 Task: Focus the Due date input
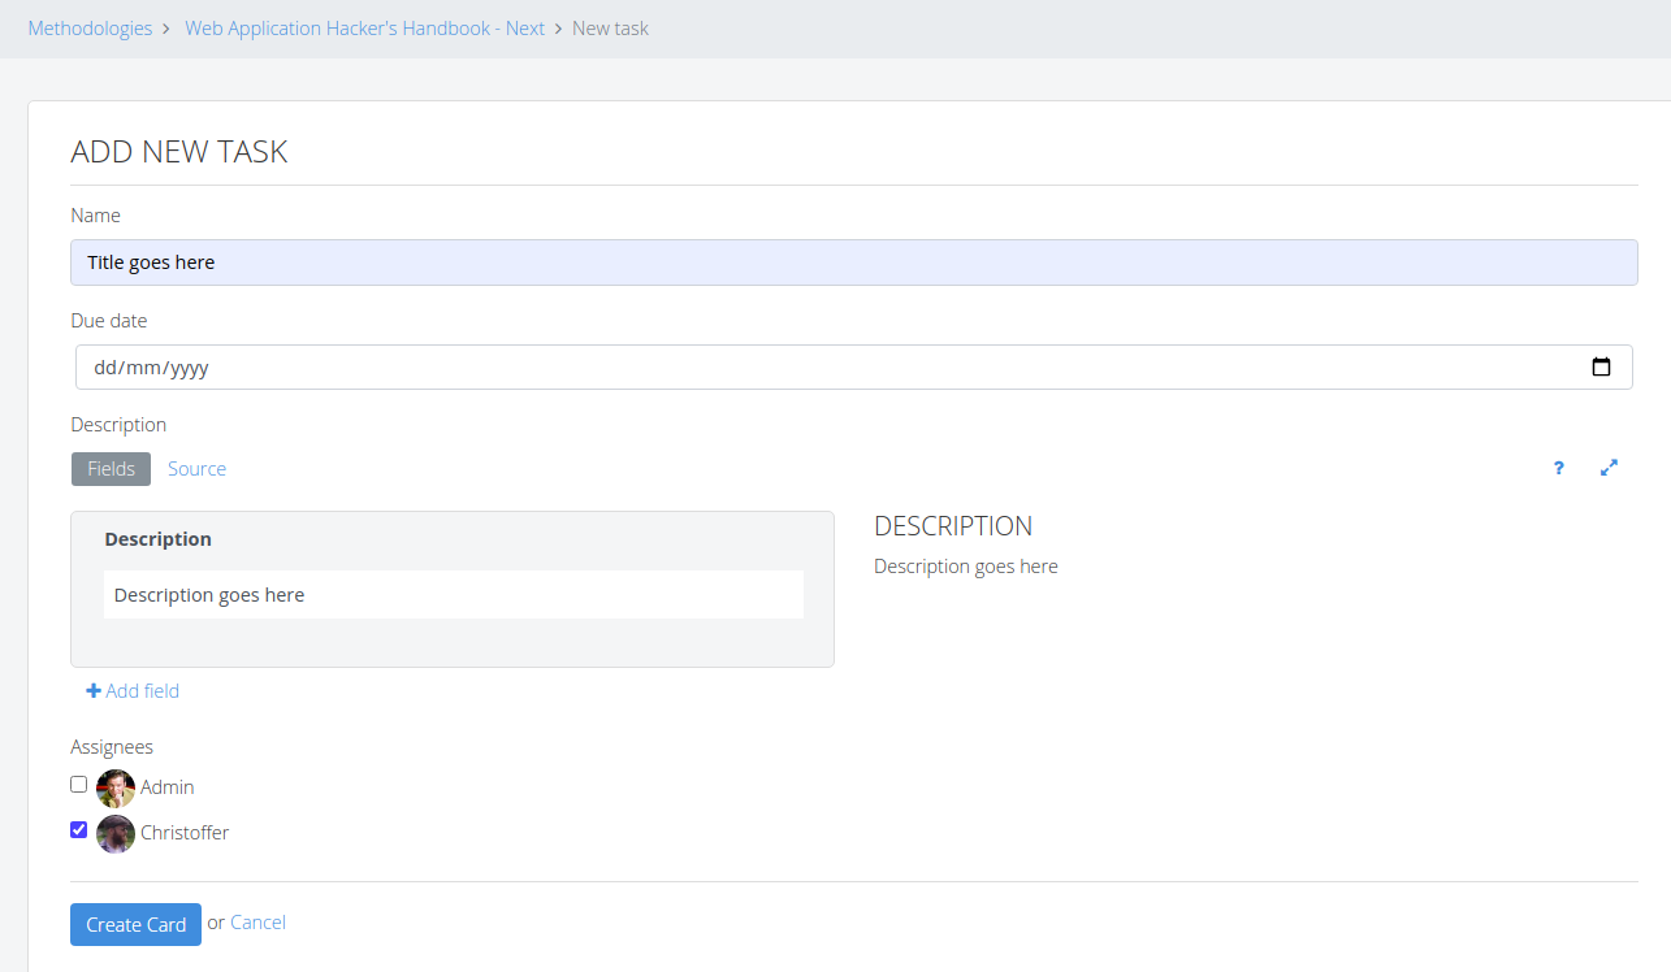click(854, 367)
